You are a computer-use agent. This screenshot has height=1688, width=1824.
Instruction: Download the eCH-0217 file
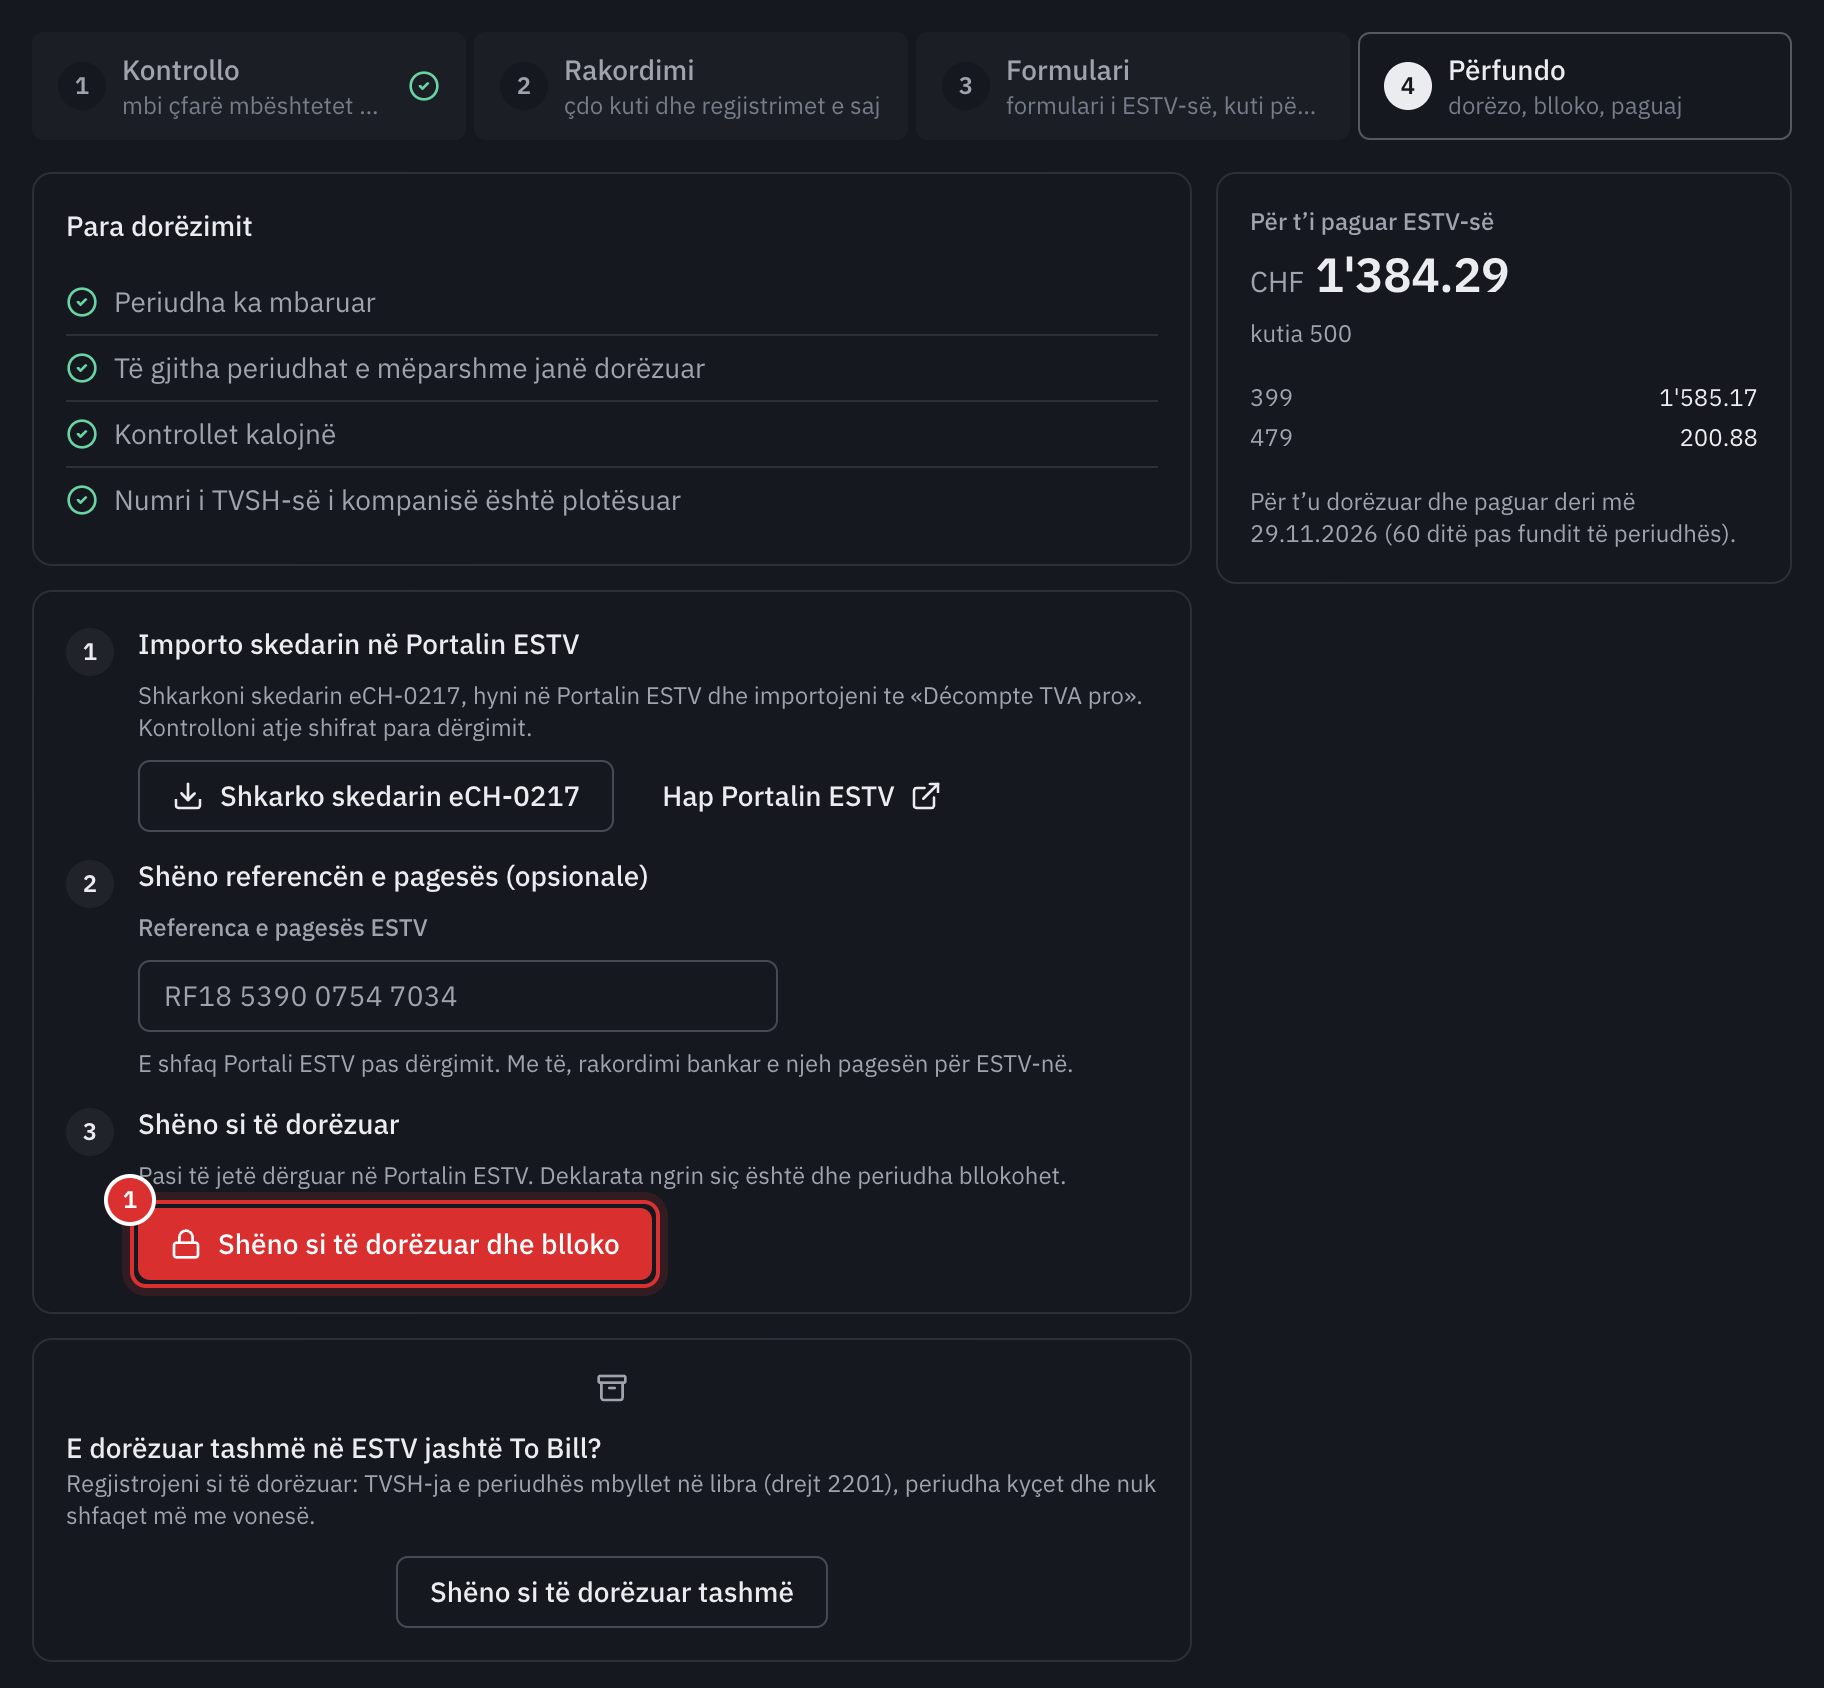pyautogui.click(x=376, y=796)
